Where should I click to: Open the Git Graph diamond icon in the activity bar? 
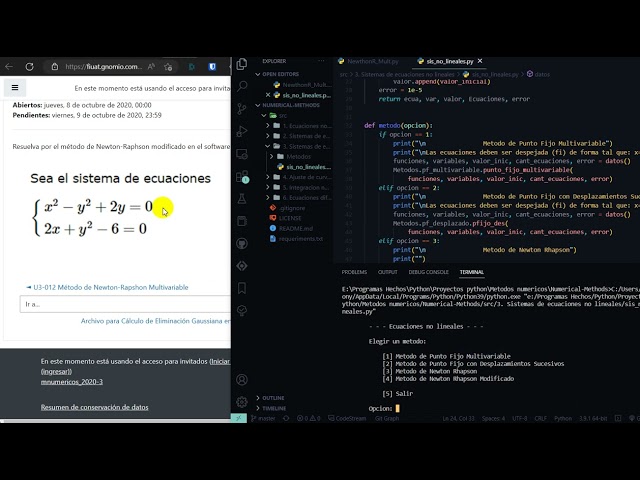(242, 266)
